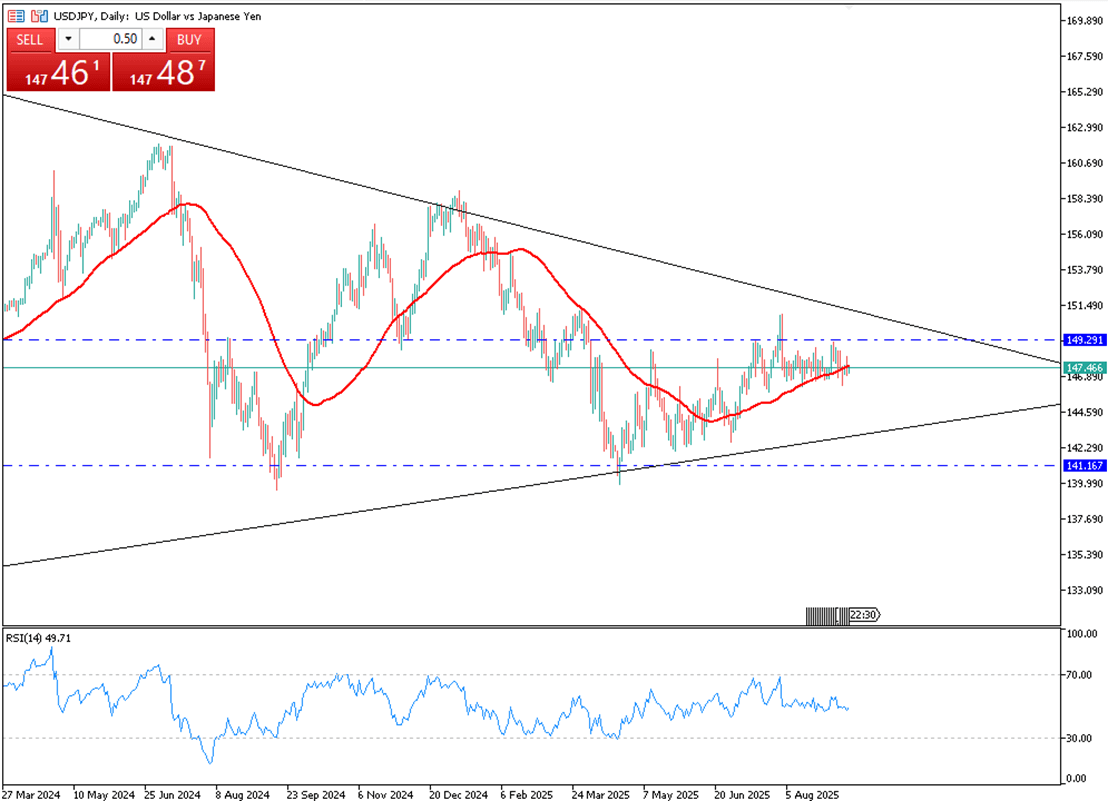Click the 5 Aug 2025 date label
The width and height of the screenshot is (1108, 801).
tap(812, 794)
